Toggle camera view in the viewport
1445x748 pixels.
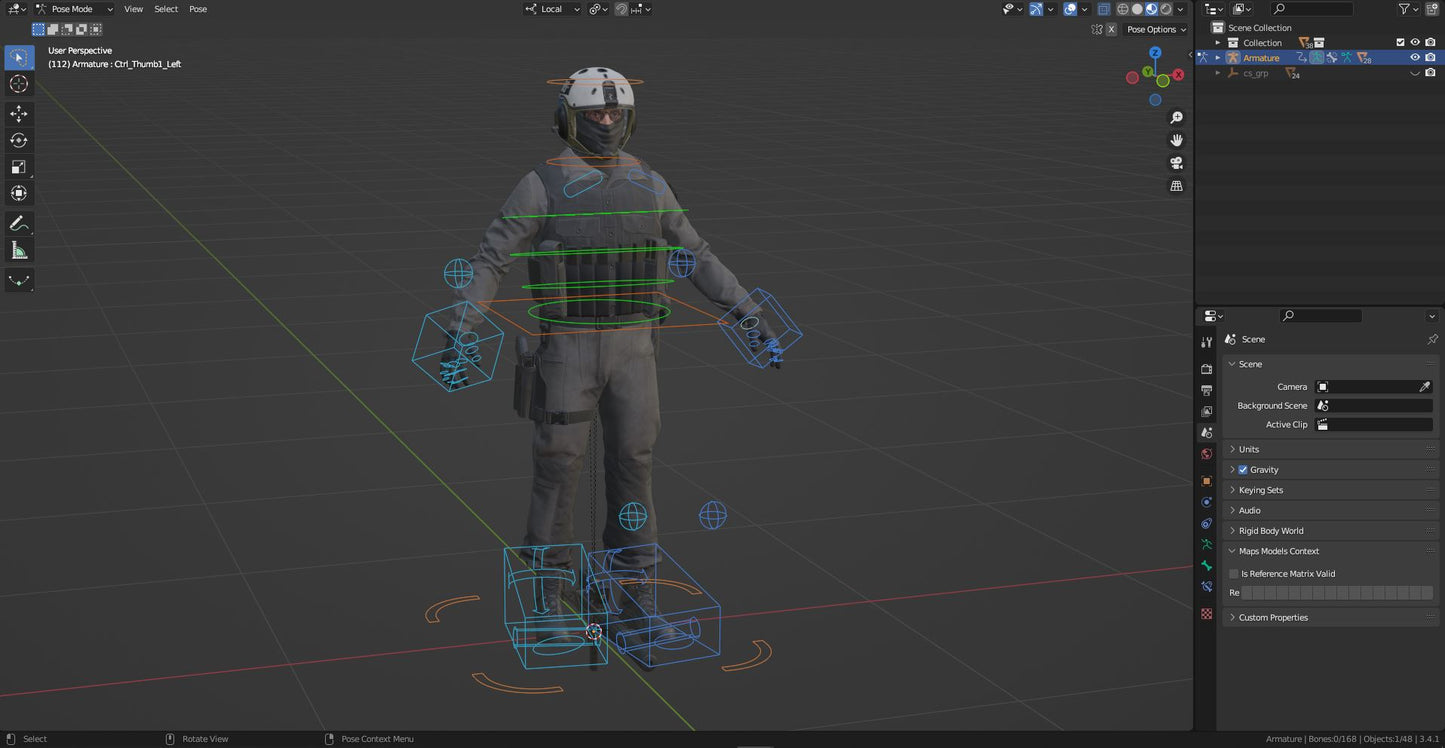[1176, 163]
